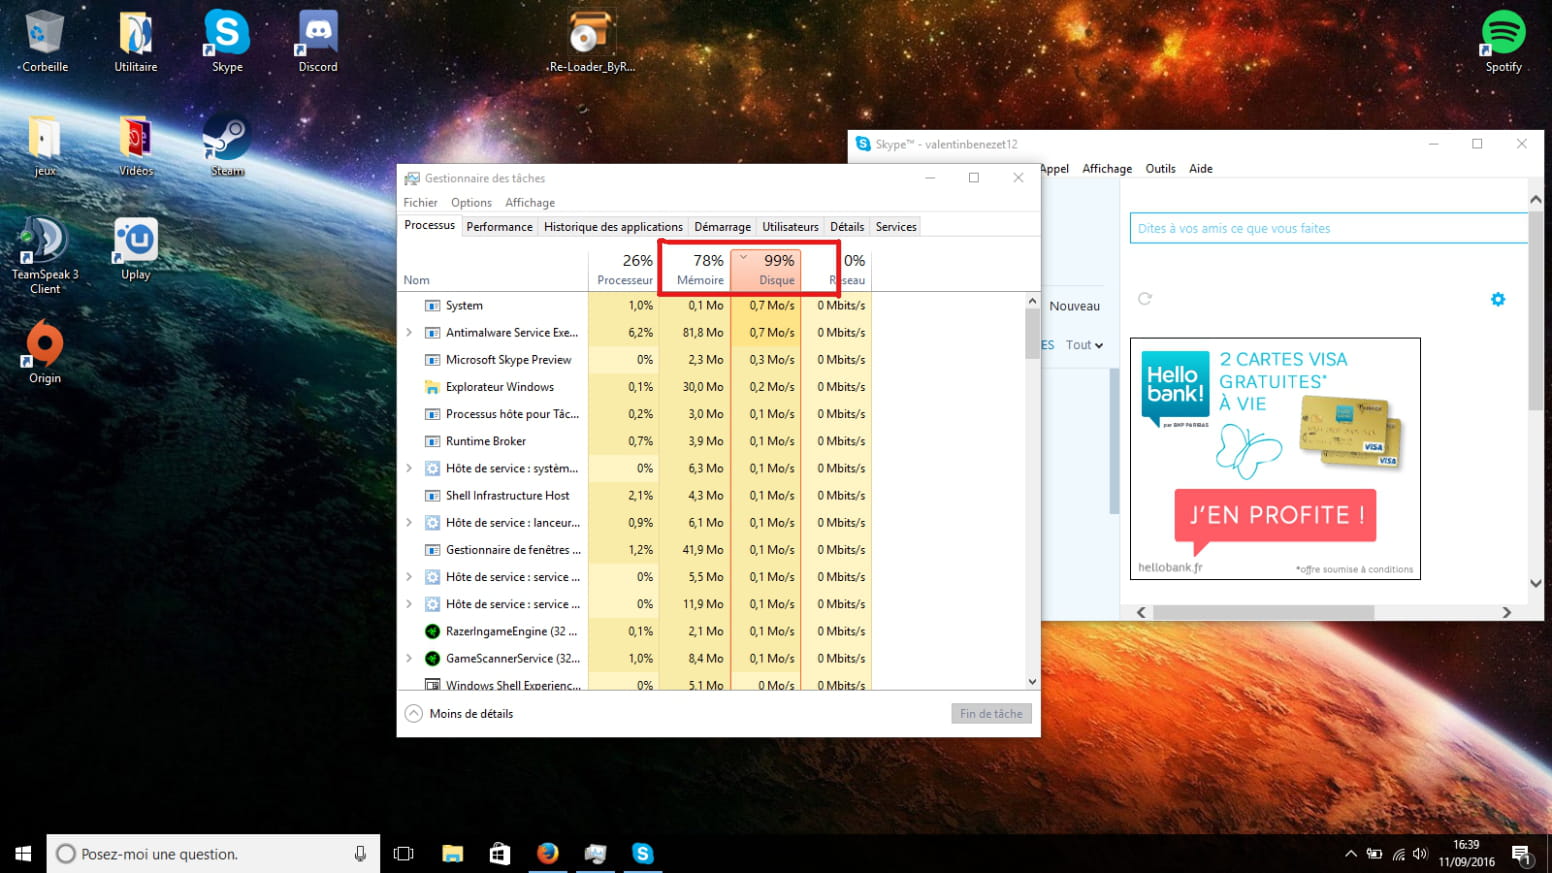This screenshot has height=873, width=1552.
Task: Click the Skype refresh icon
Action: pos(1145,299)
